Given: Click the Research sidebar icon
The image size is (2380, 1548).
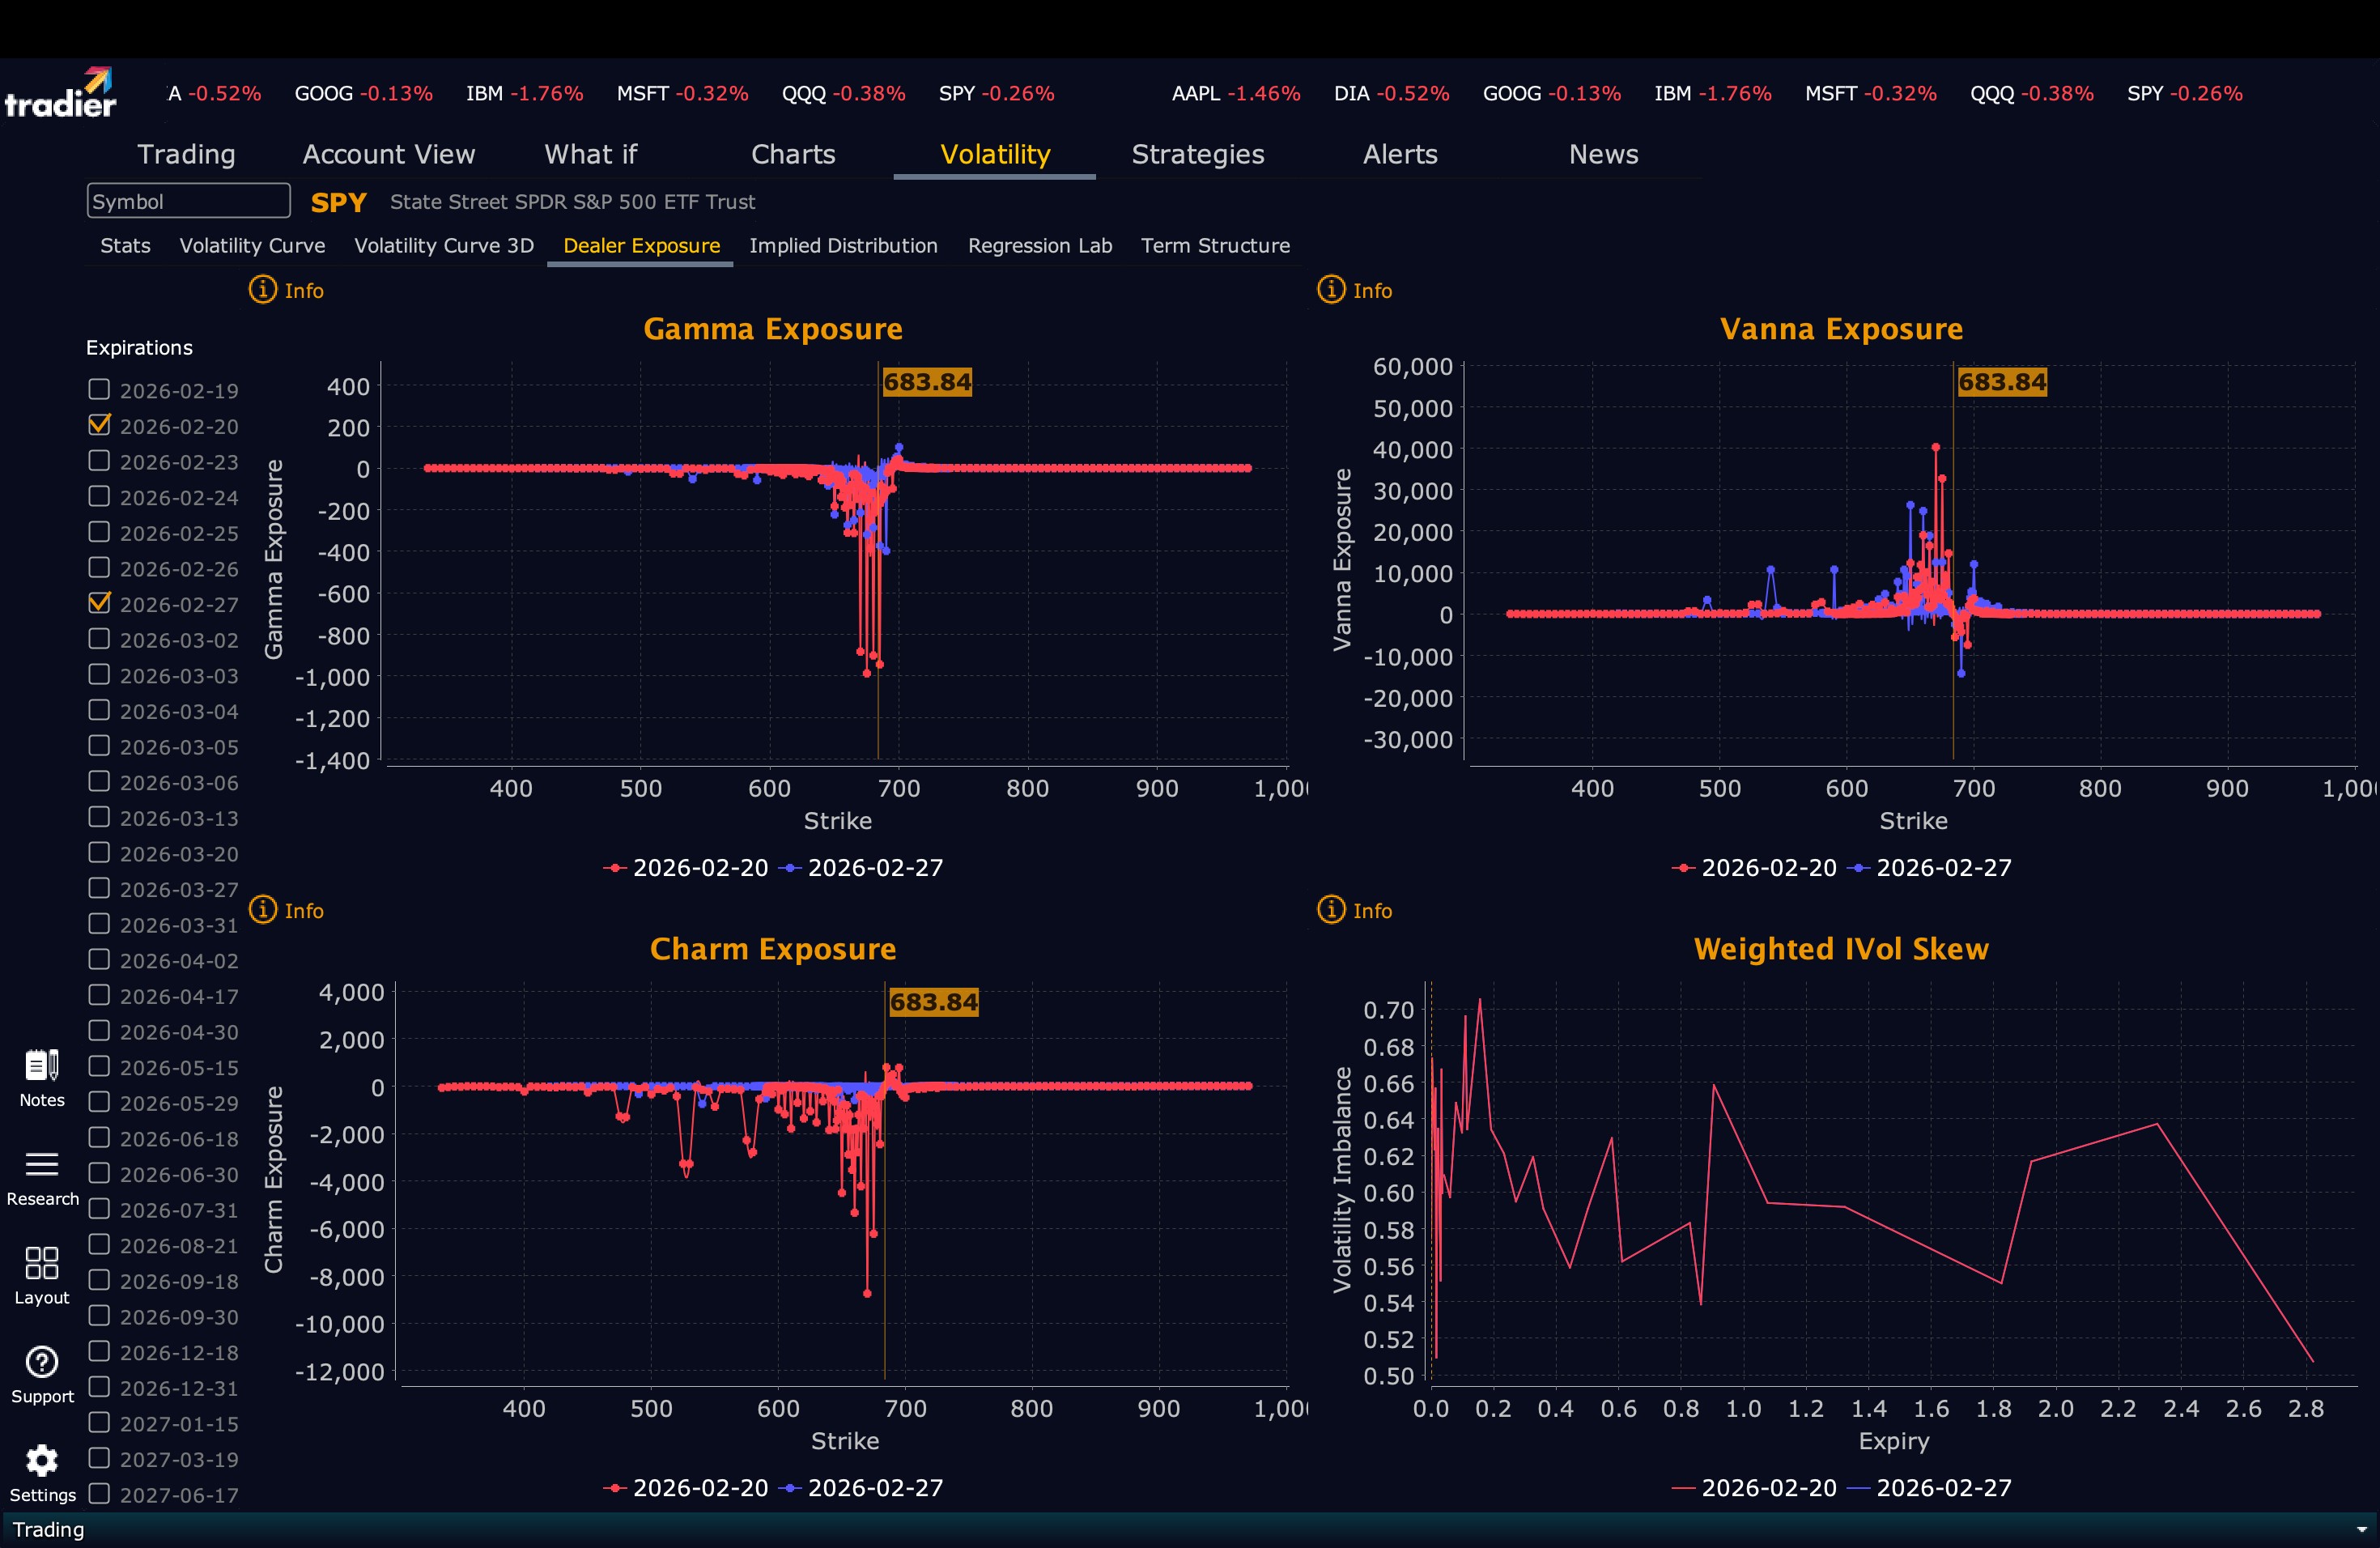Looking at the screenshot, I should pyautogui.click(x=42, y=1165).
